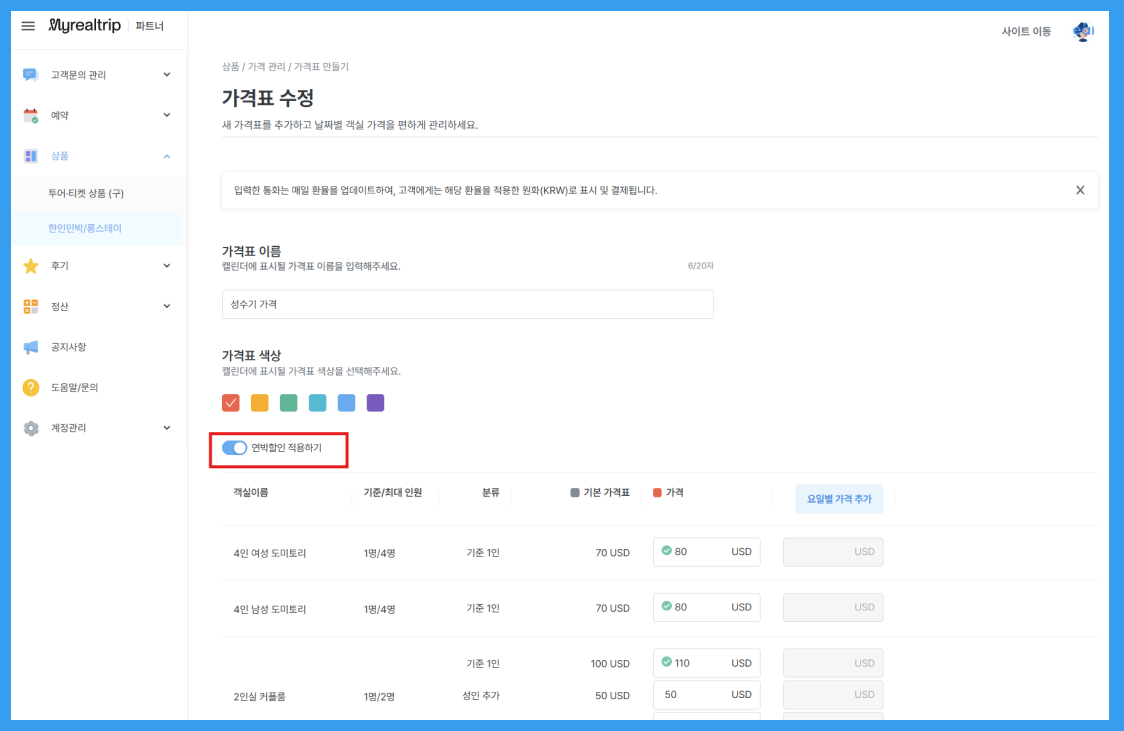This screenshot has width=1124, height=731.
Task: Open the hamburger navigation menu
Action: click(x=28, y=27)
